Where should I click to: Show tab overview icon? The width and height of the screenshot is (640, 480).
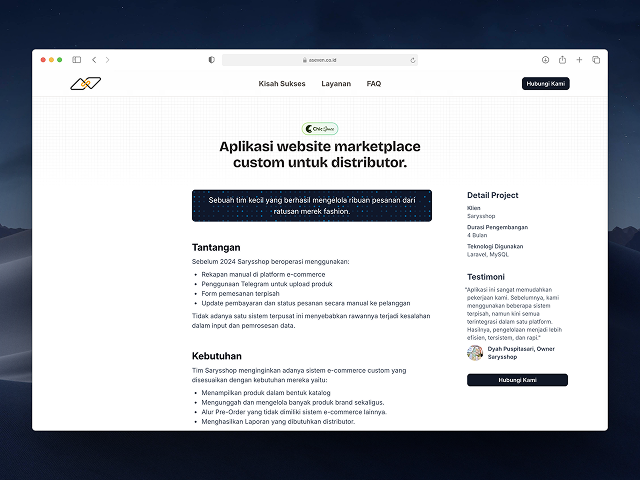596,60
